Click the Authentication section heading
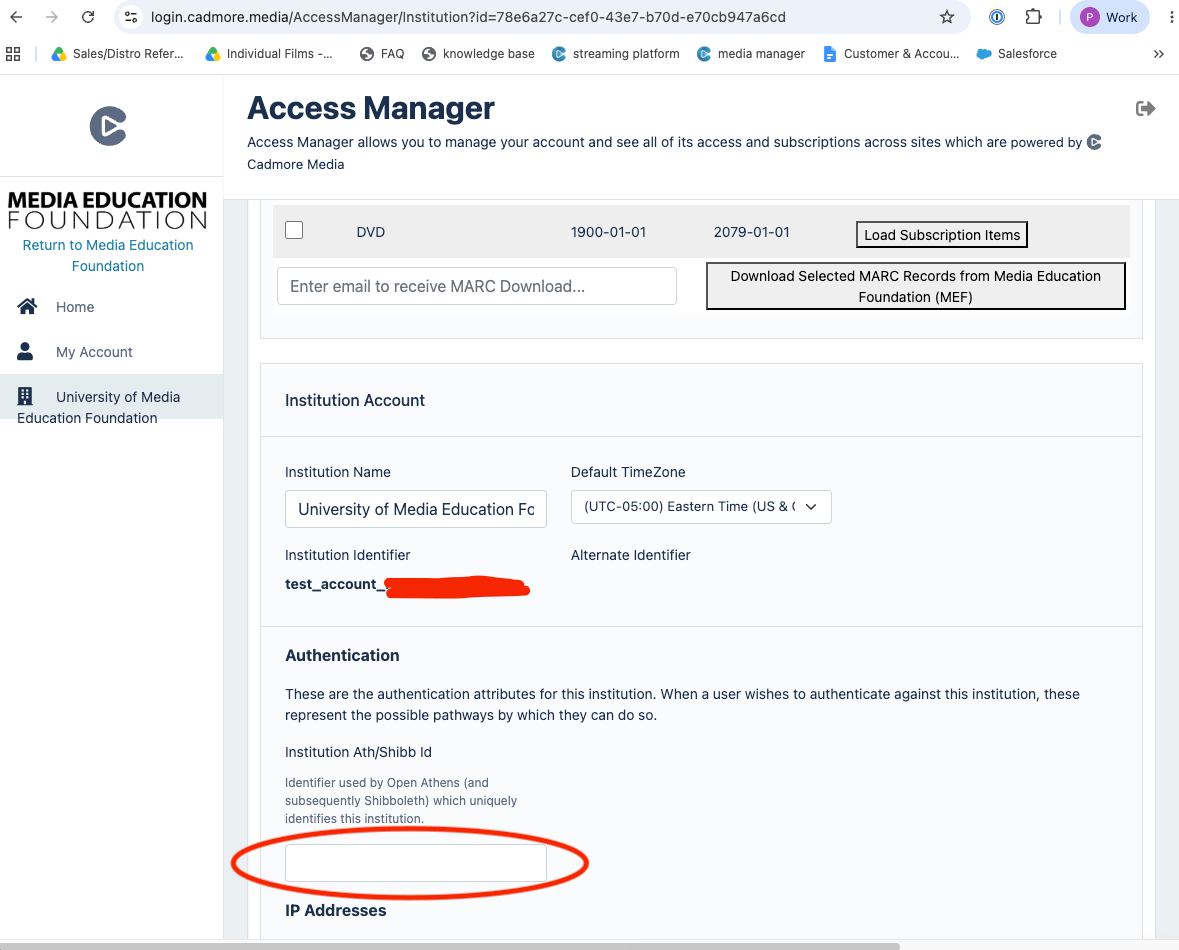This screenshot has height=950, width=1179. pos(342,655)
